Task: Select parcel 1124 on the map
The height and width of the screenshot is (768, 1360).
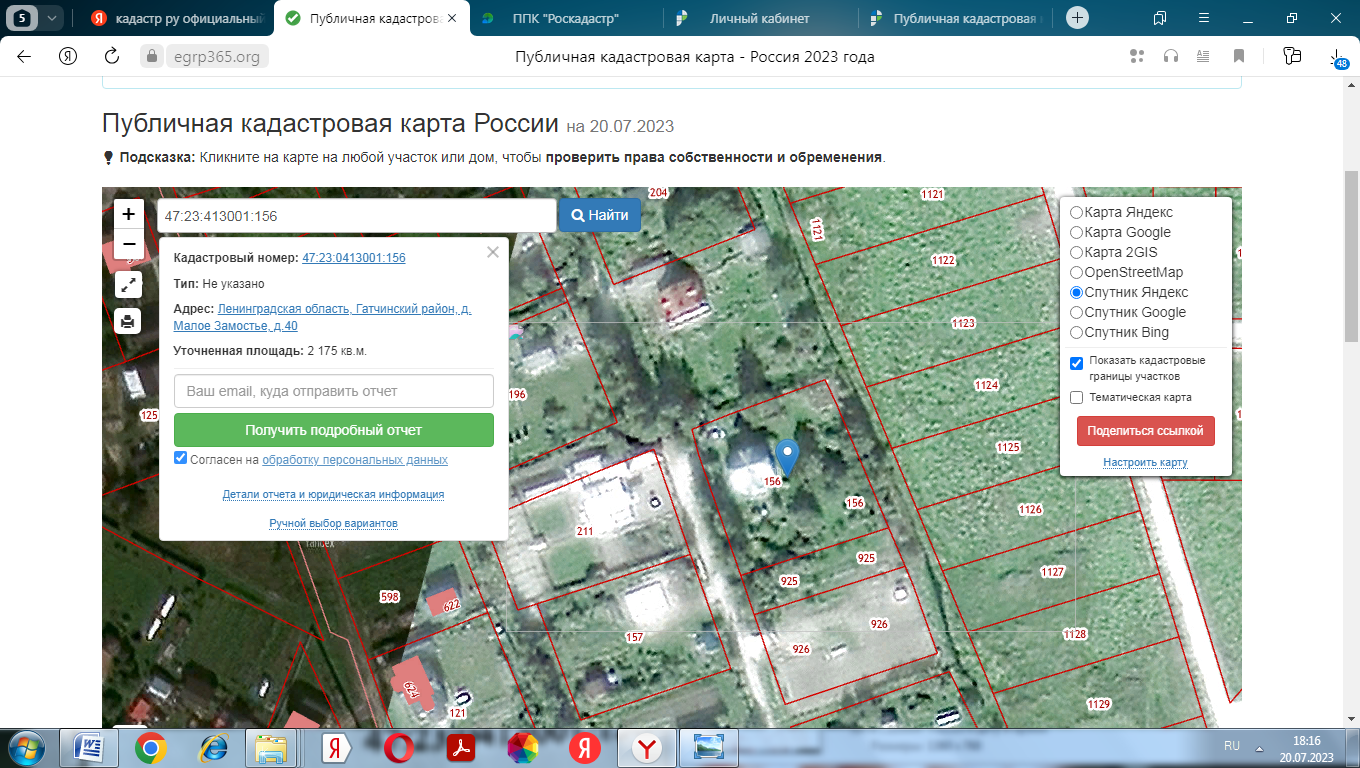Action: point(986,385)
